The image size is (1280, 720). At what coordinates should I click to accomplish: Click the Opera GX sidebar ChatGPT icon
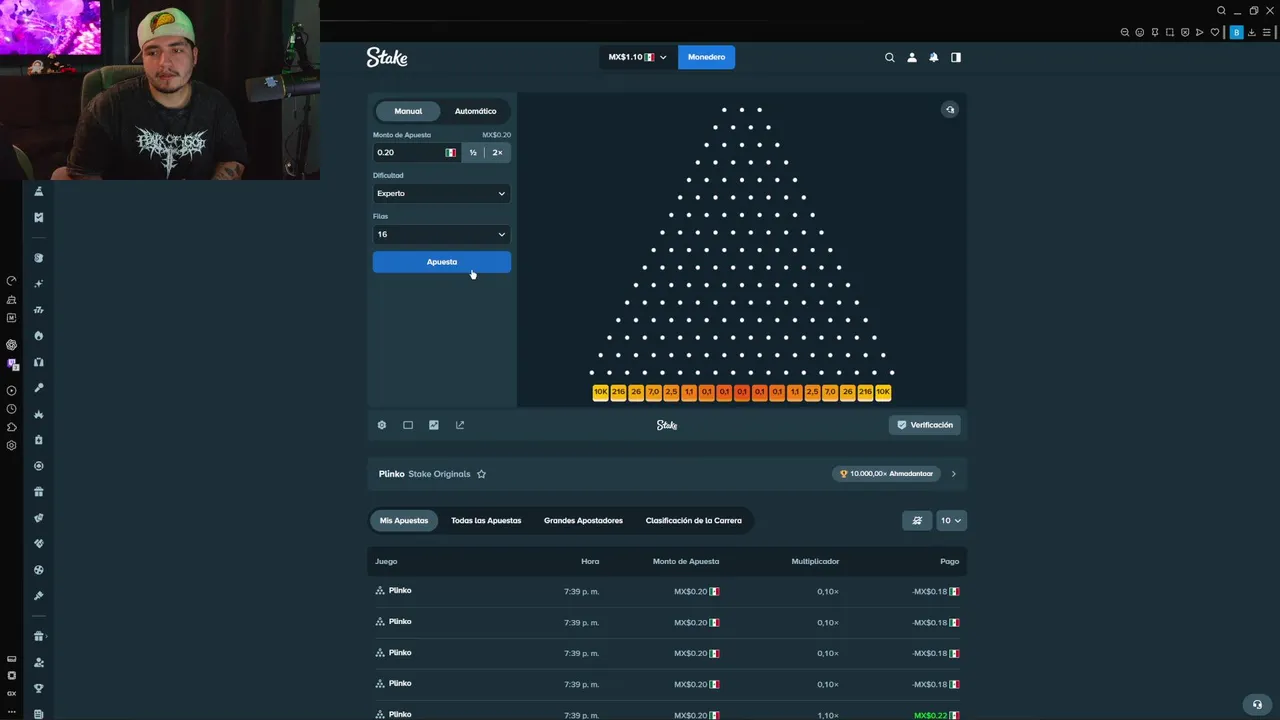[12, 345]
